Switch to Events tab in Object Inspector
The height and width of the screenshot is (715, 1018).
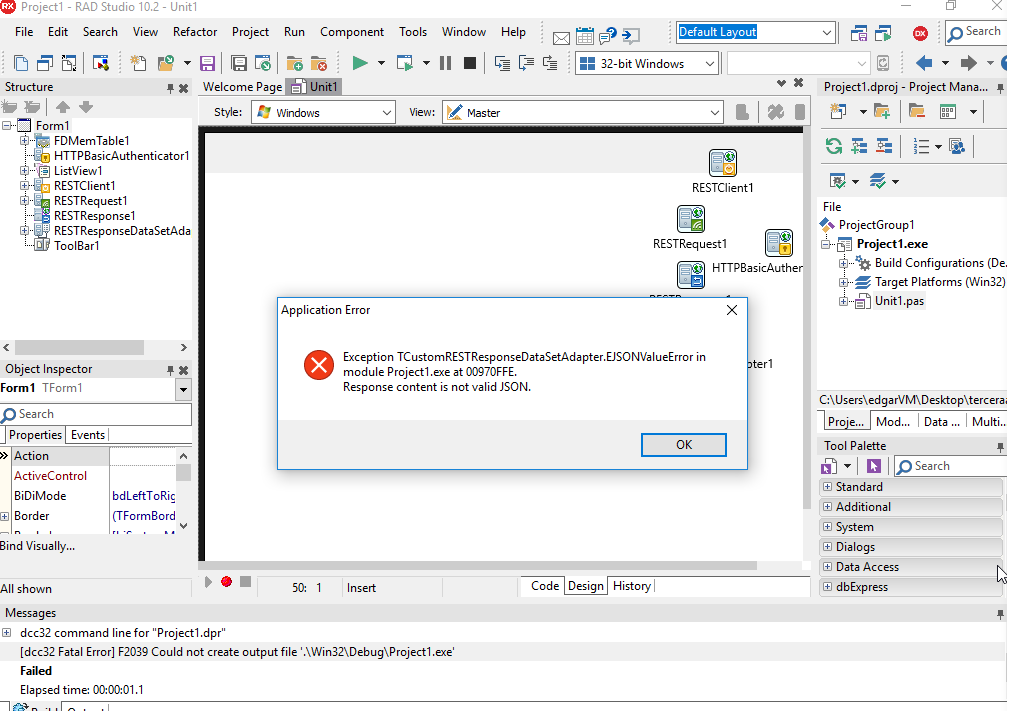(88, 435)
